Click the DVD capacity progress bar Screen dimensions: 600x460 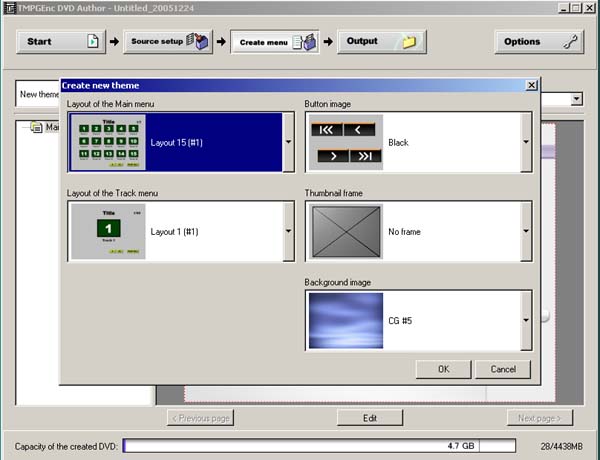[x=319, y=446]
